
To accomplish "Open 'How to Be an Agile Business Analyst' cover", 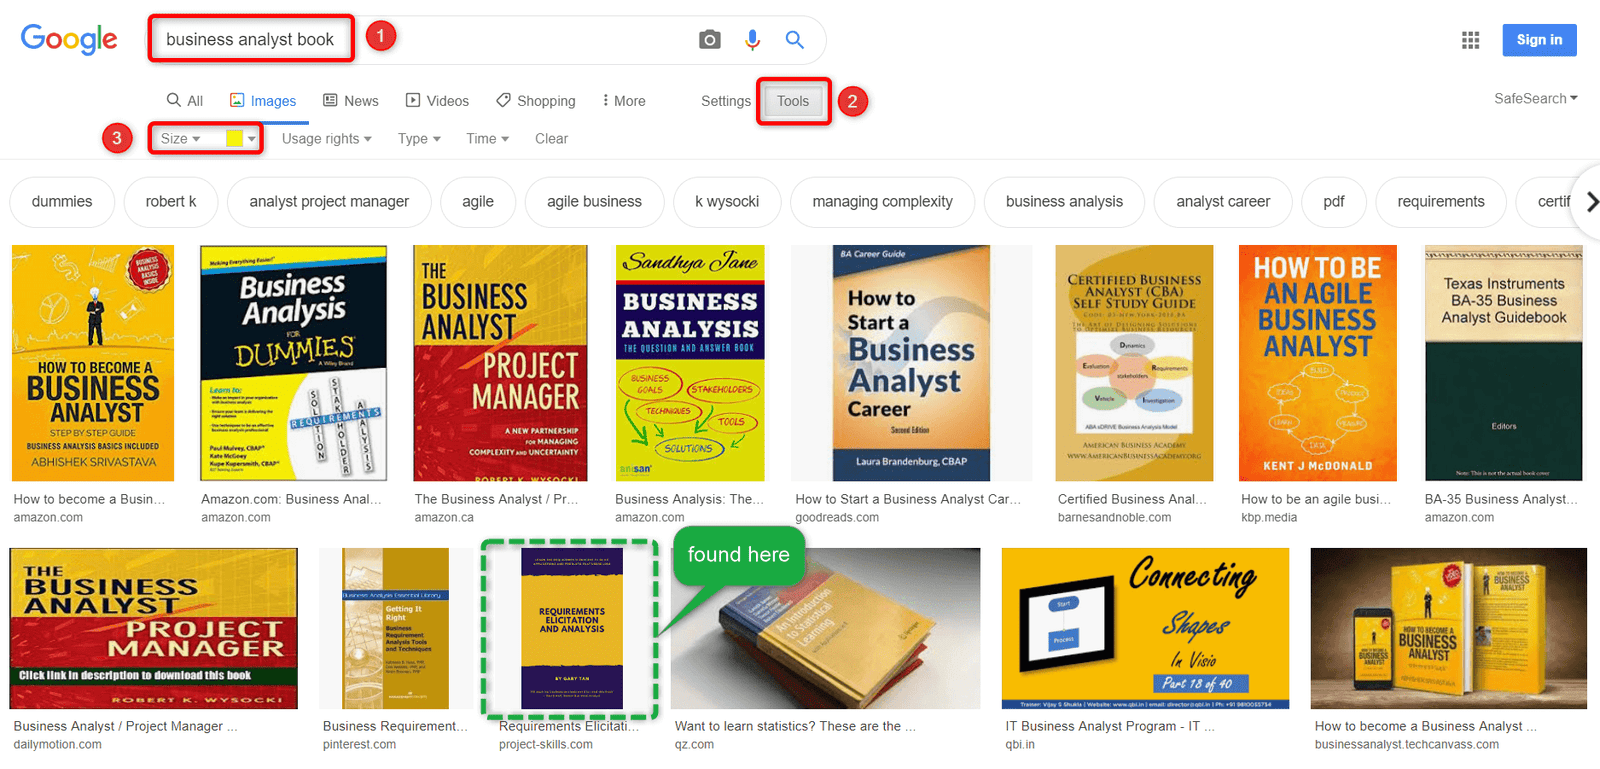I will click(x=1318, y=363).
